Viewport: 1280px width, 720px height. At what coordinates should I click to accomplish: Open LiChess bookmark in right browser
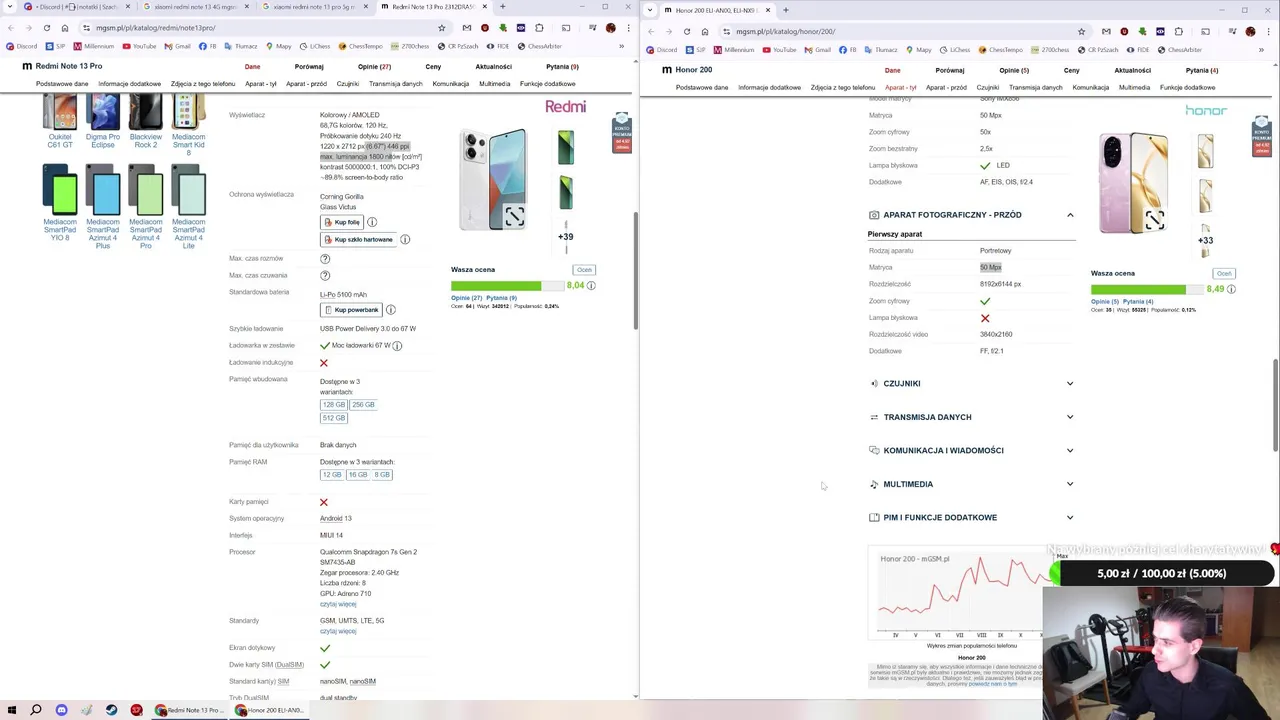[x=955, y=50]
